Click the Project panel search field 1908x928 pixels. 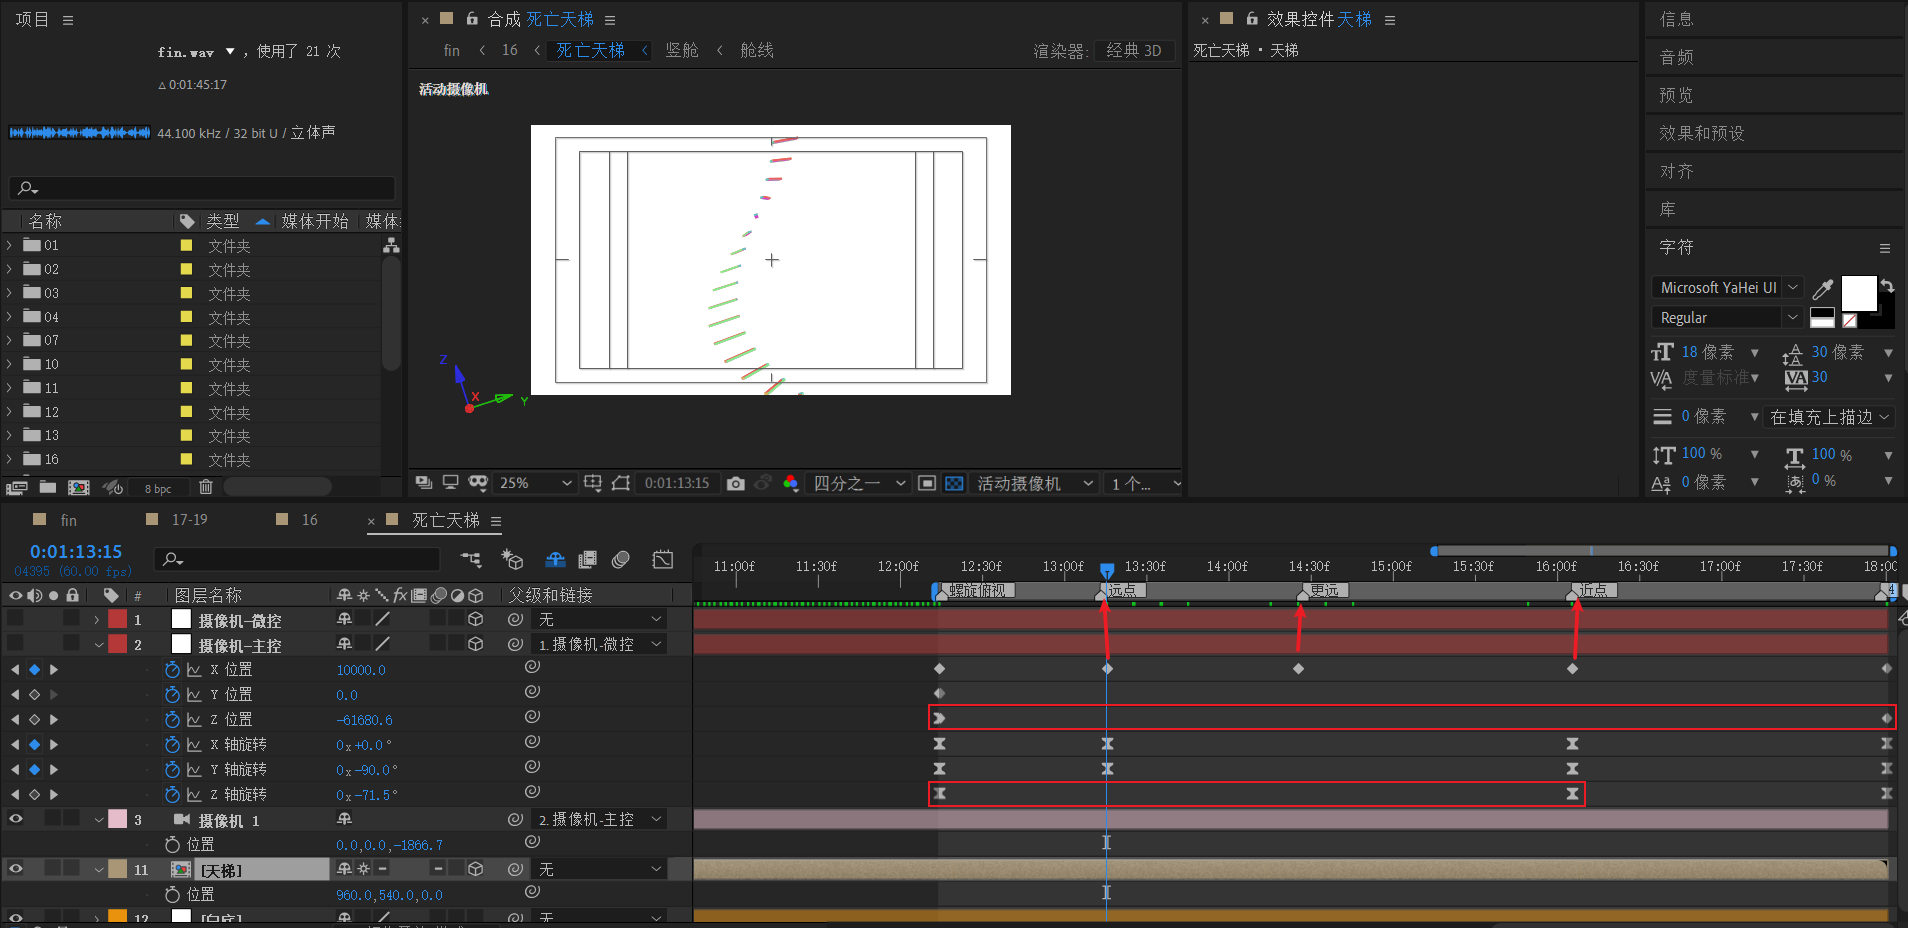pos(201,188)
